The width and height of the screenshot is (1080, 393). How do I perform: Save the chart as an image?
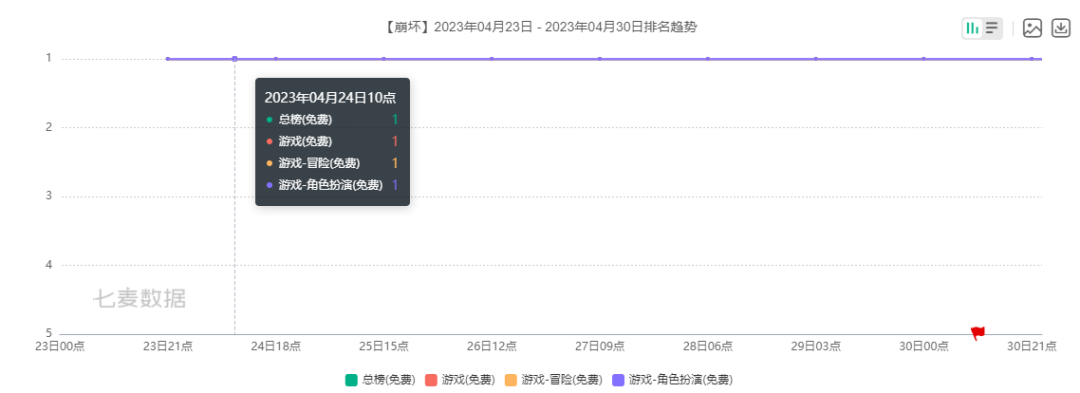(x=1032, y=28)
